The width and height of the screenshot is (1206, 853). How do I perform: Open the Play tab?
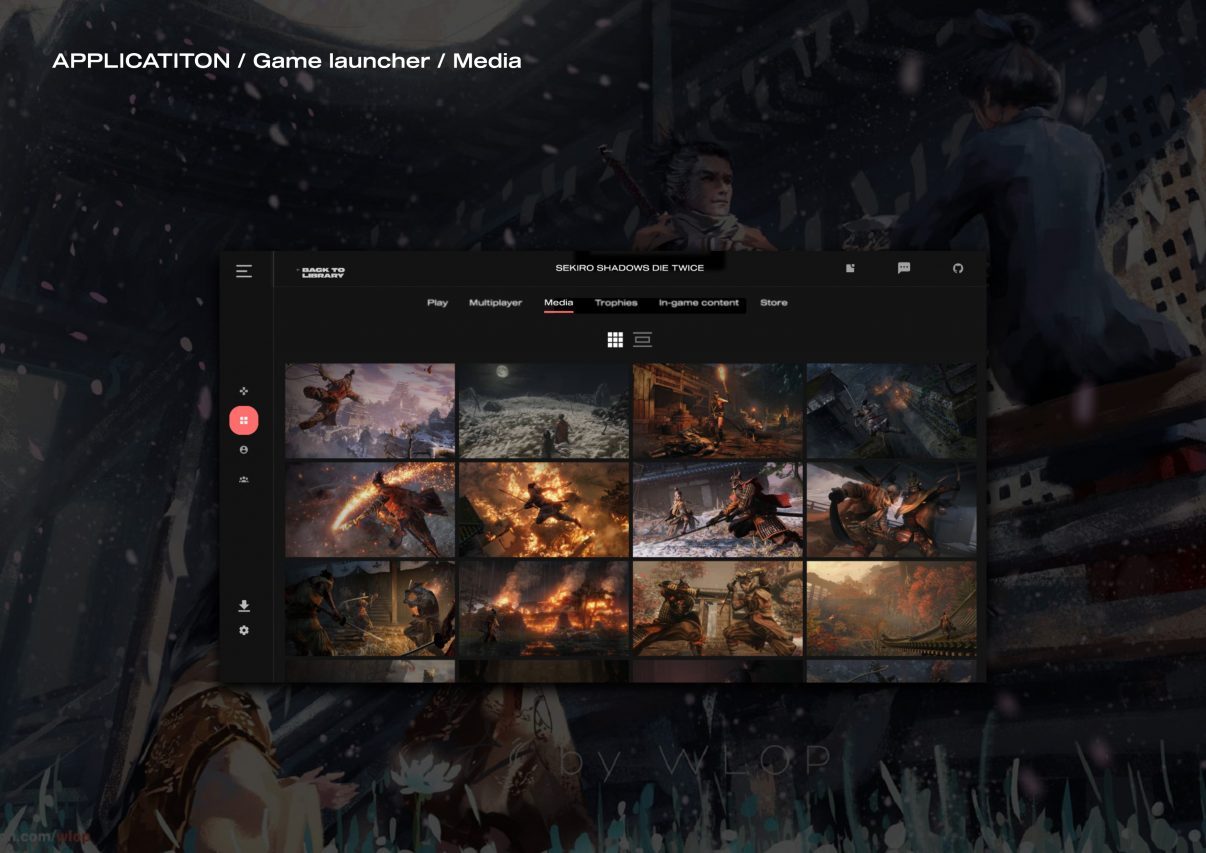pyautogui.click(x=438, y=303)
